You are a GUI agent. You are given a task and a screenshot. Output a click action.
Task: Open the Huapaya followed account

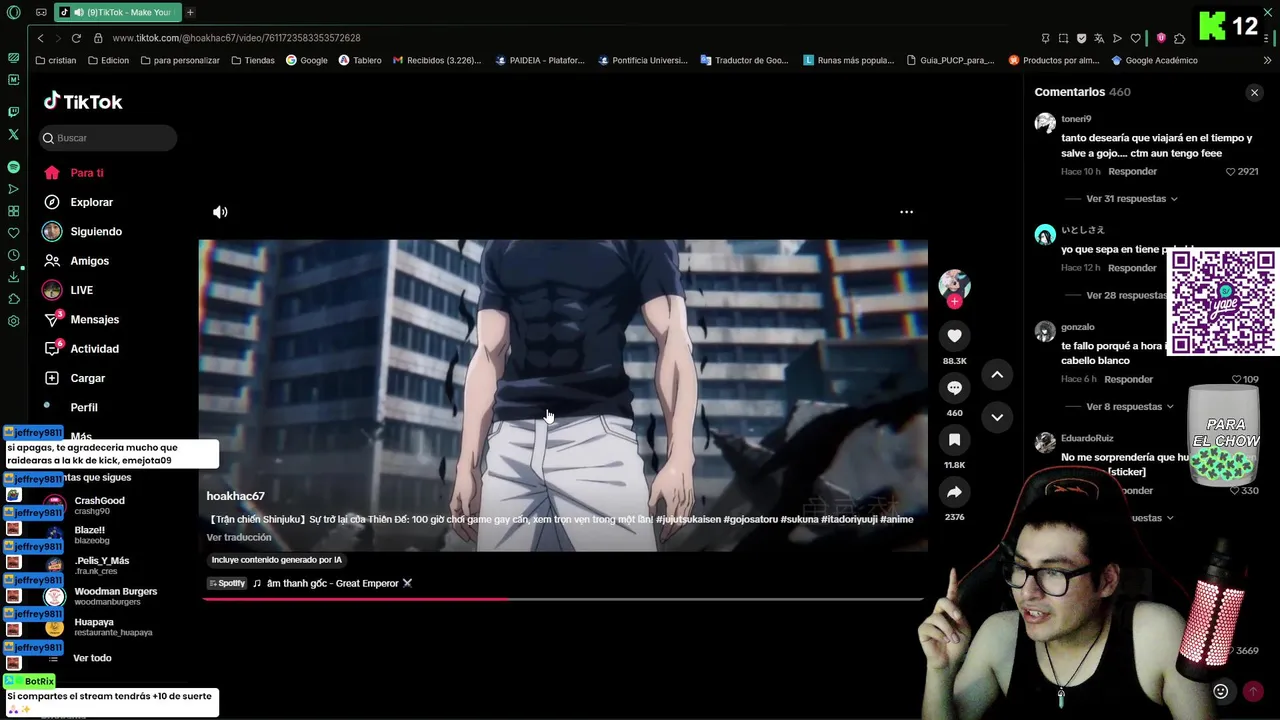(98, 627)
